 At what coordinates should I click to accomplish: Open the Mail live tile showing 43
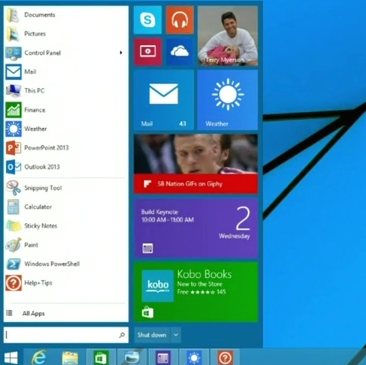tap(164, 100)
